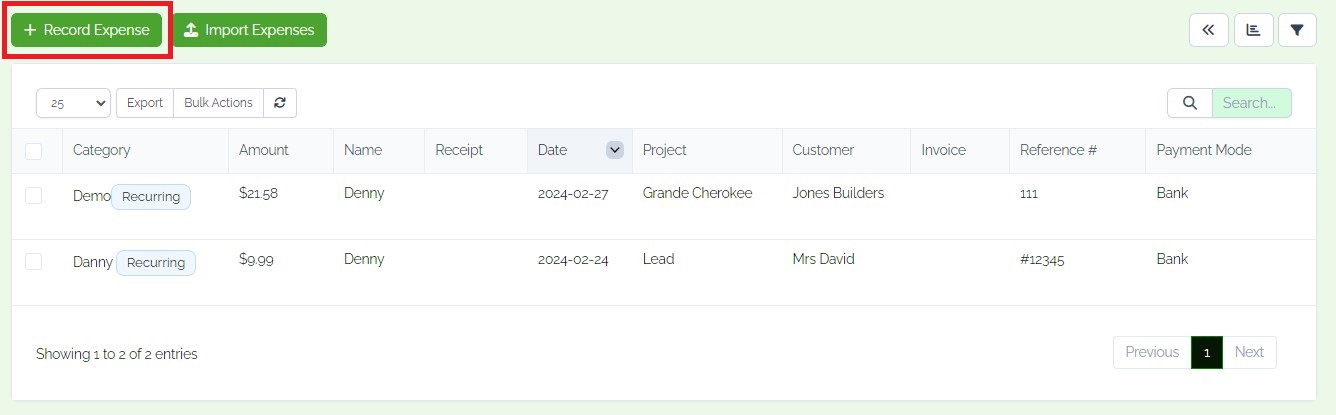Sort by the Amount column header

click(264, 150)
